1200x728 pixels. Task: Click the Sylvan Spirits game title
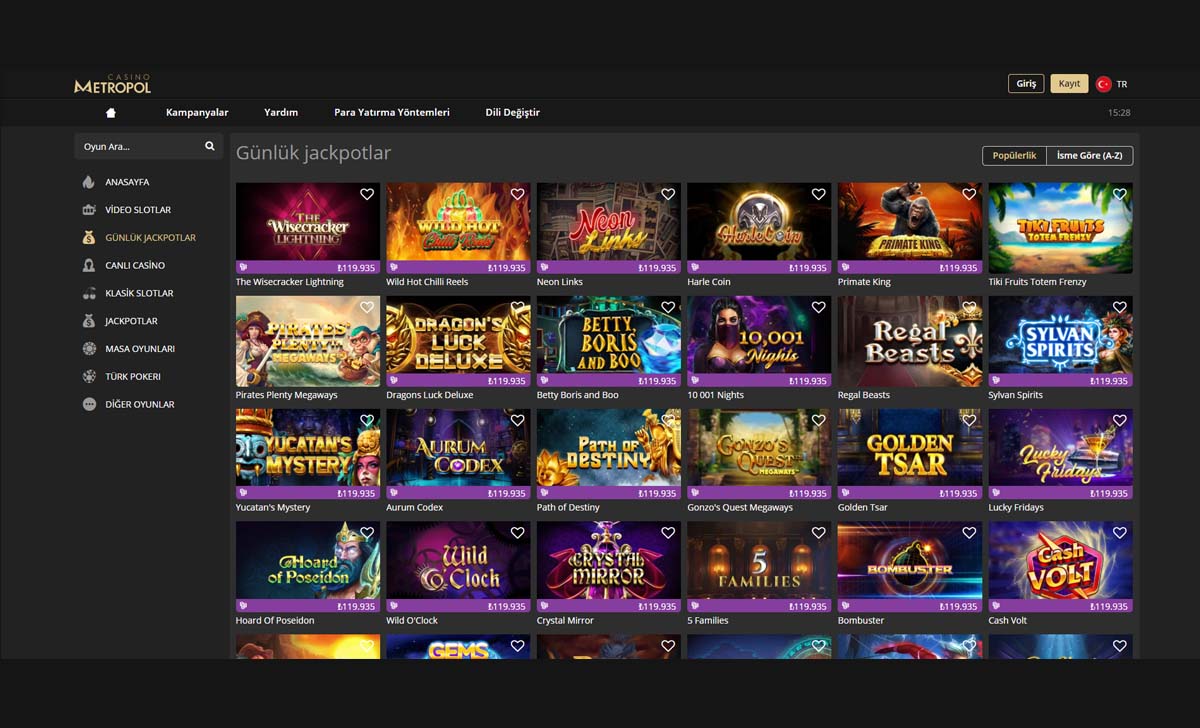[1015, 395]
